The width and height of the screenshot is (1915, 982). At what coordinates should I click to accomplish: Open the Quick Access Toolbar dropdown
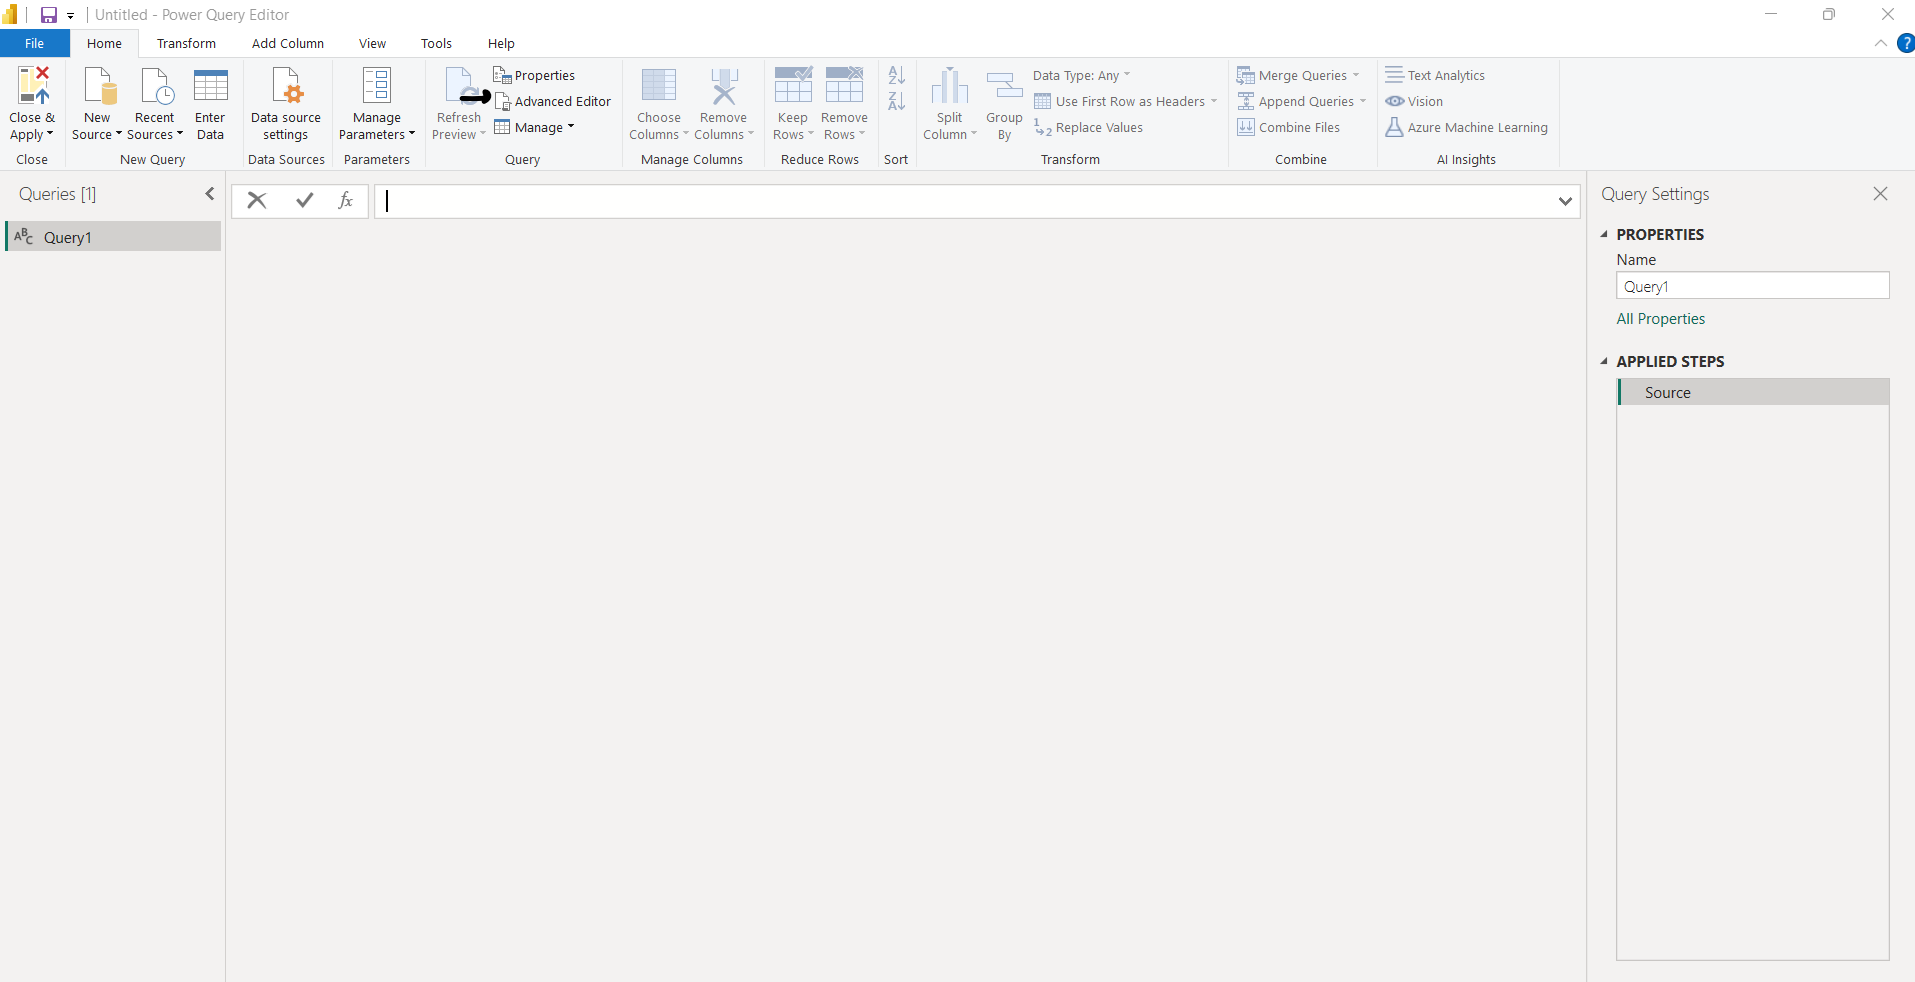[x=71, y=16]
